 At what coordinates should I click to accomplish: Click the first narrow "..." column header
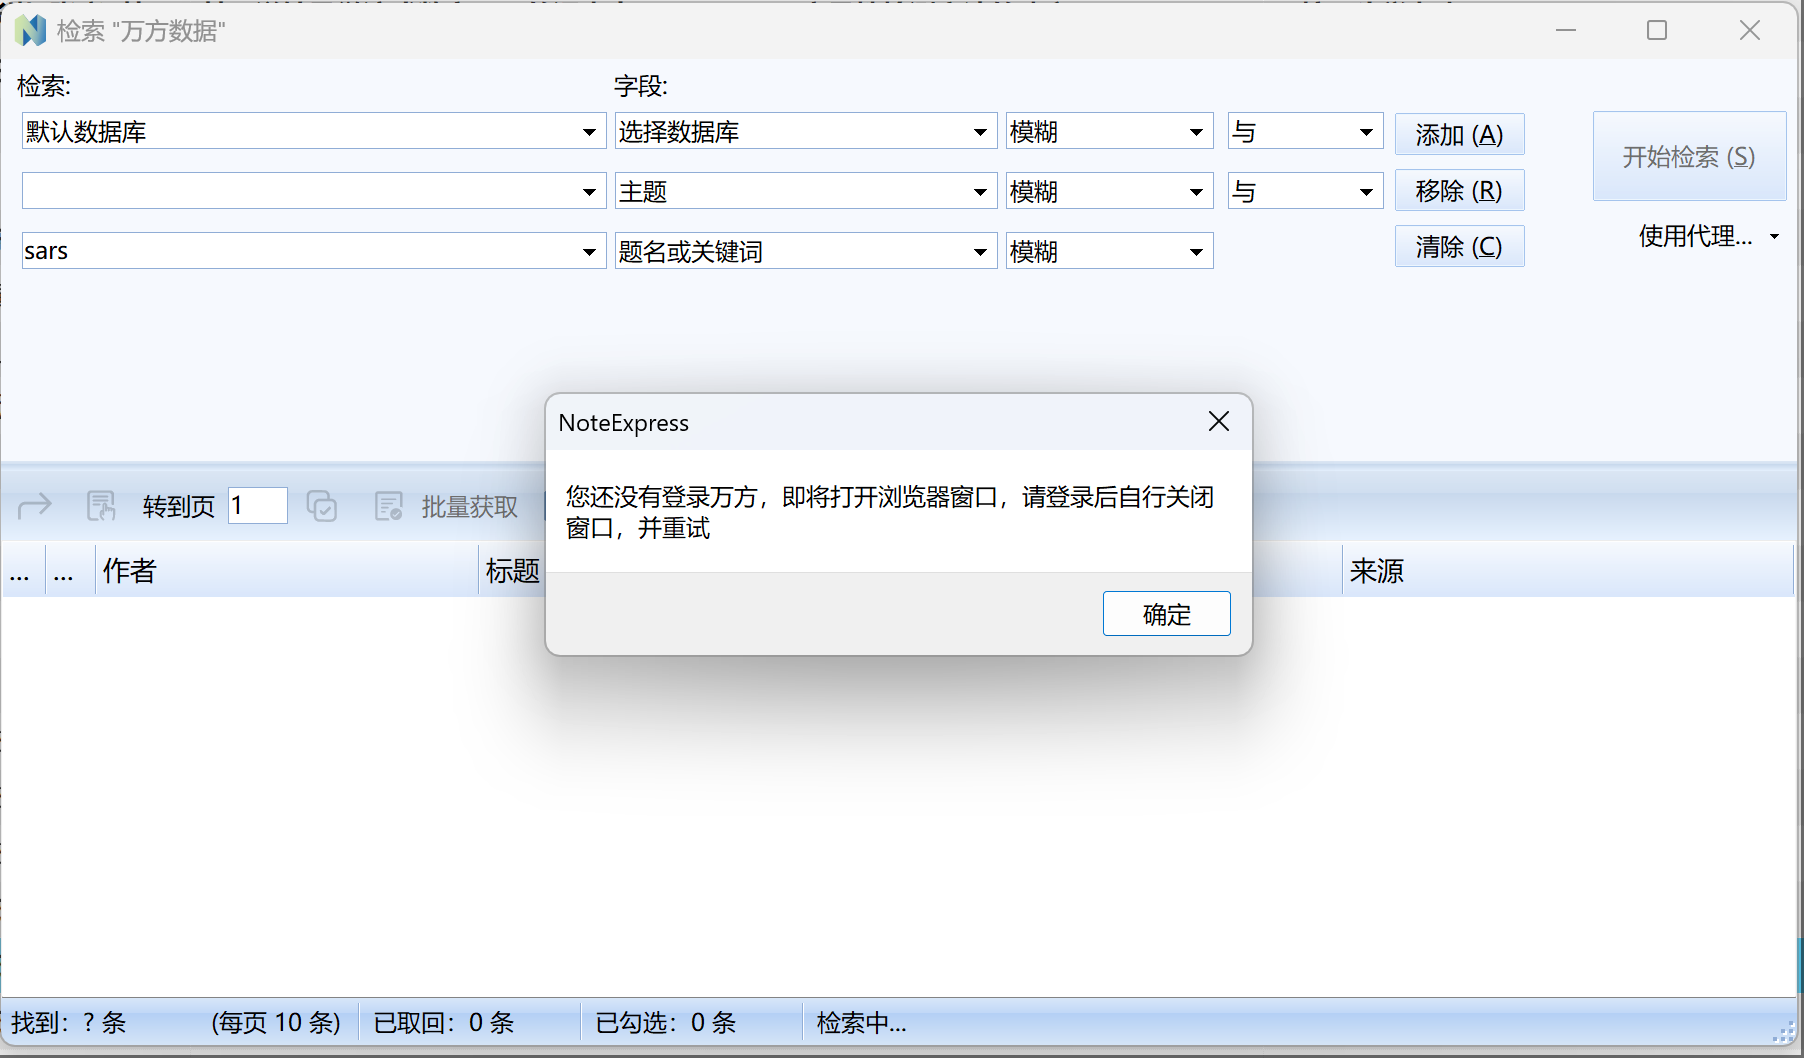(21, 570)
